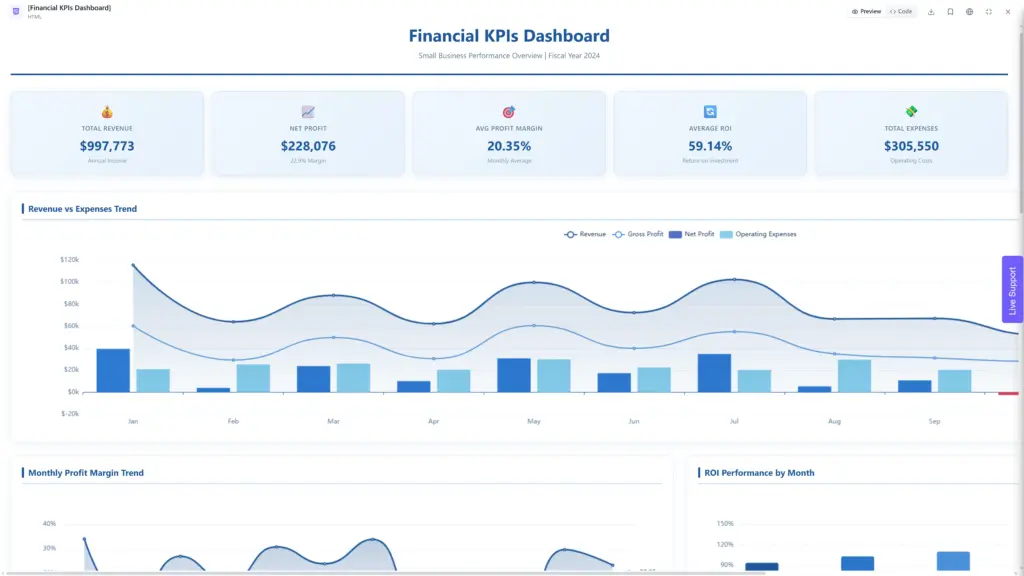Click the $228,076 net profit value
Image resolution: width=1024 pixels, height=576 pixels.
click(x=308, y=146)
